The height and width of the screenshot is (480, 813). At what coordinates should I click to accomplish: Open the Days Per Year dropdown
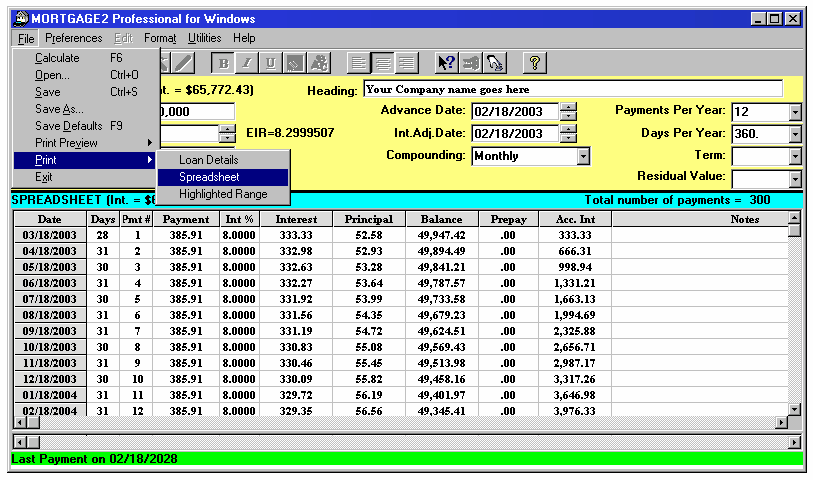tap(795, 134)
